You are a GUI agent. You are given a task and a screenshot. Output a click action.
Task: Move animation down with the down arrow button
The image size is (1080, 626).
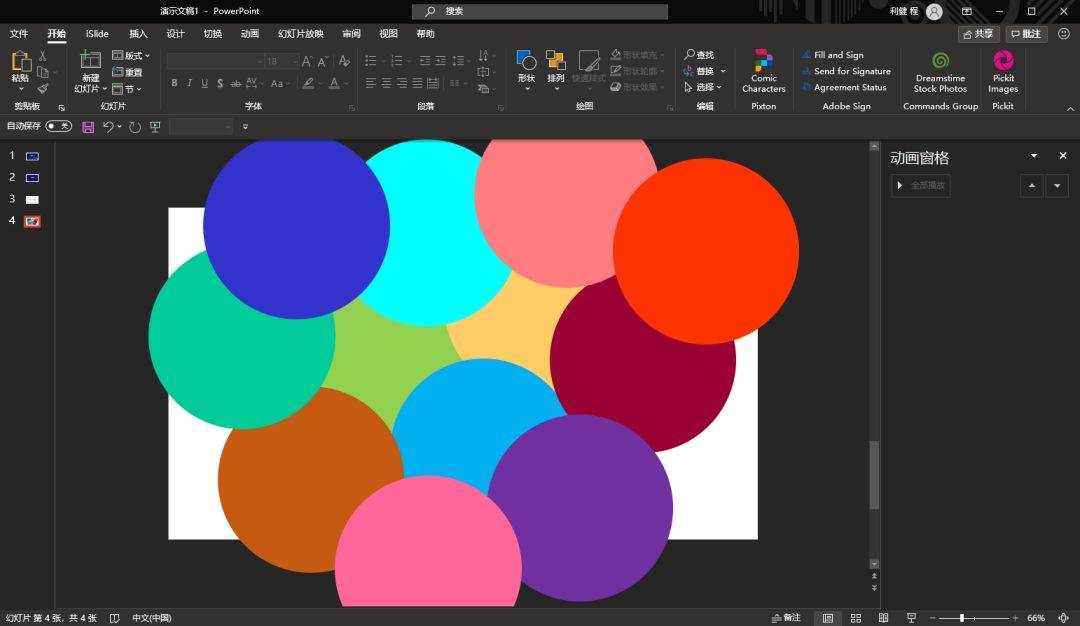coord(1057,185)
